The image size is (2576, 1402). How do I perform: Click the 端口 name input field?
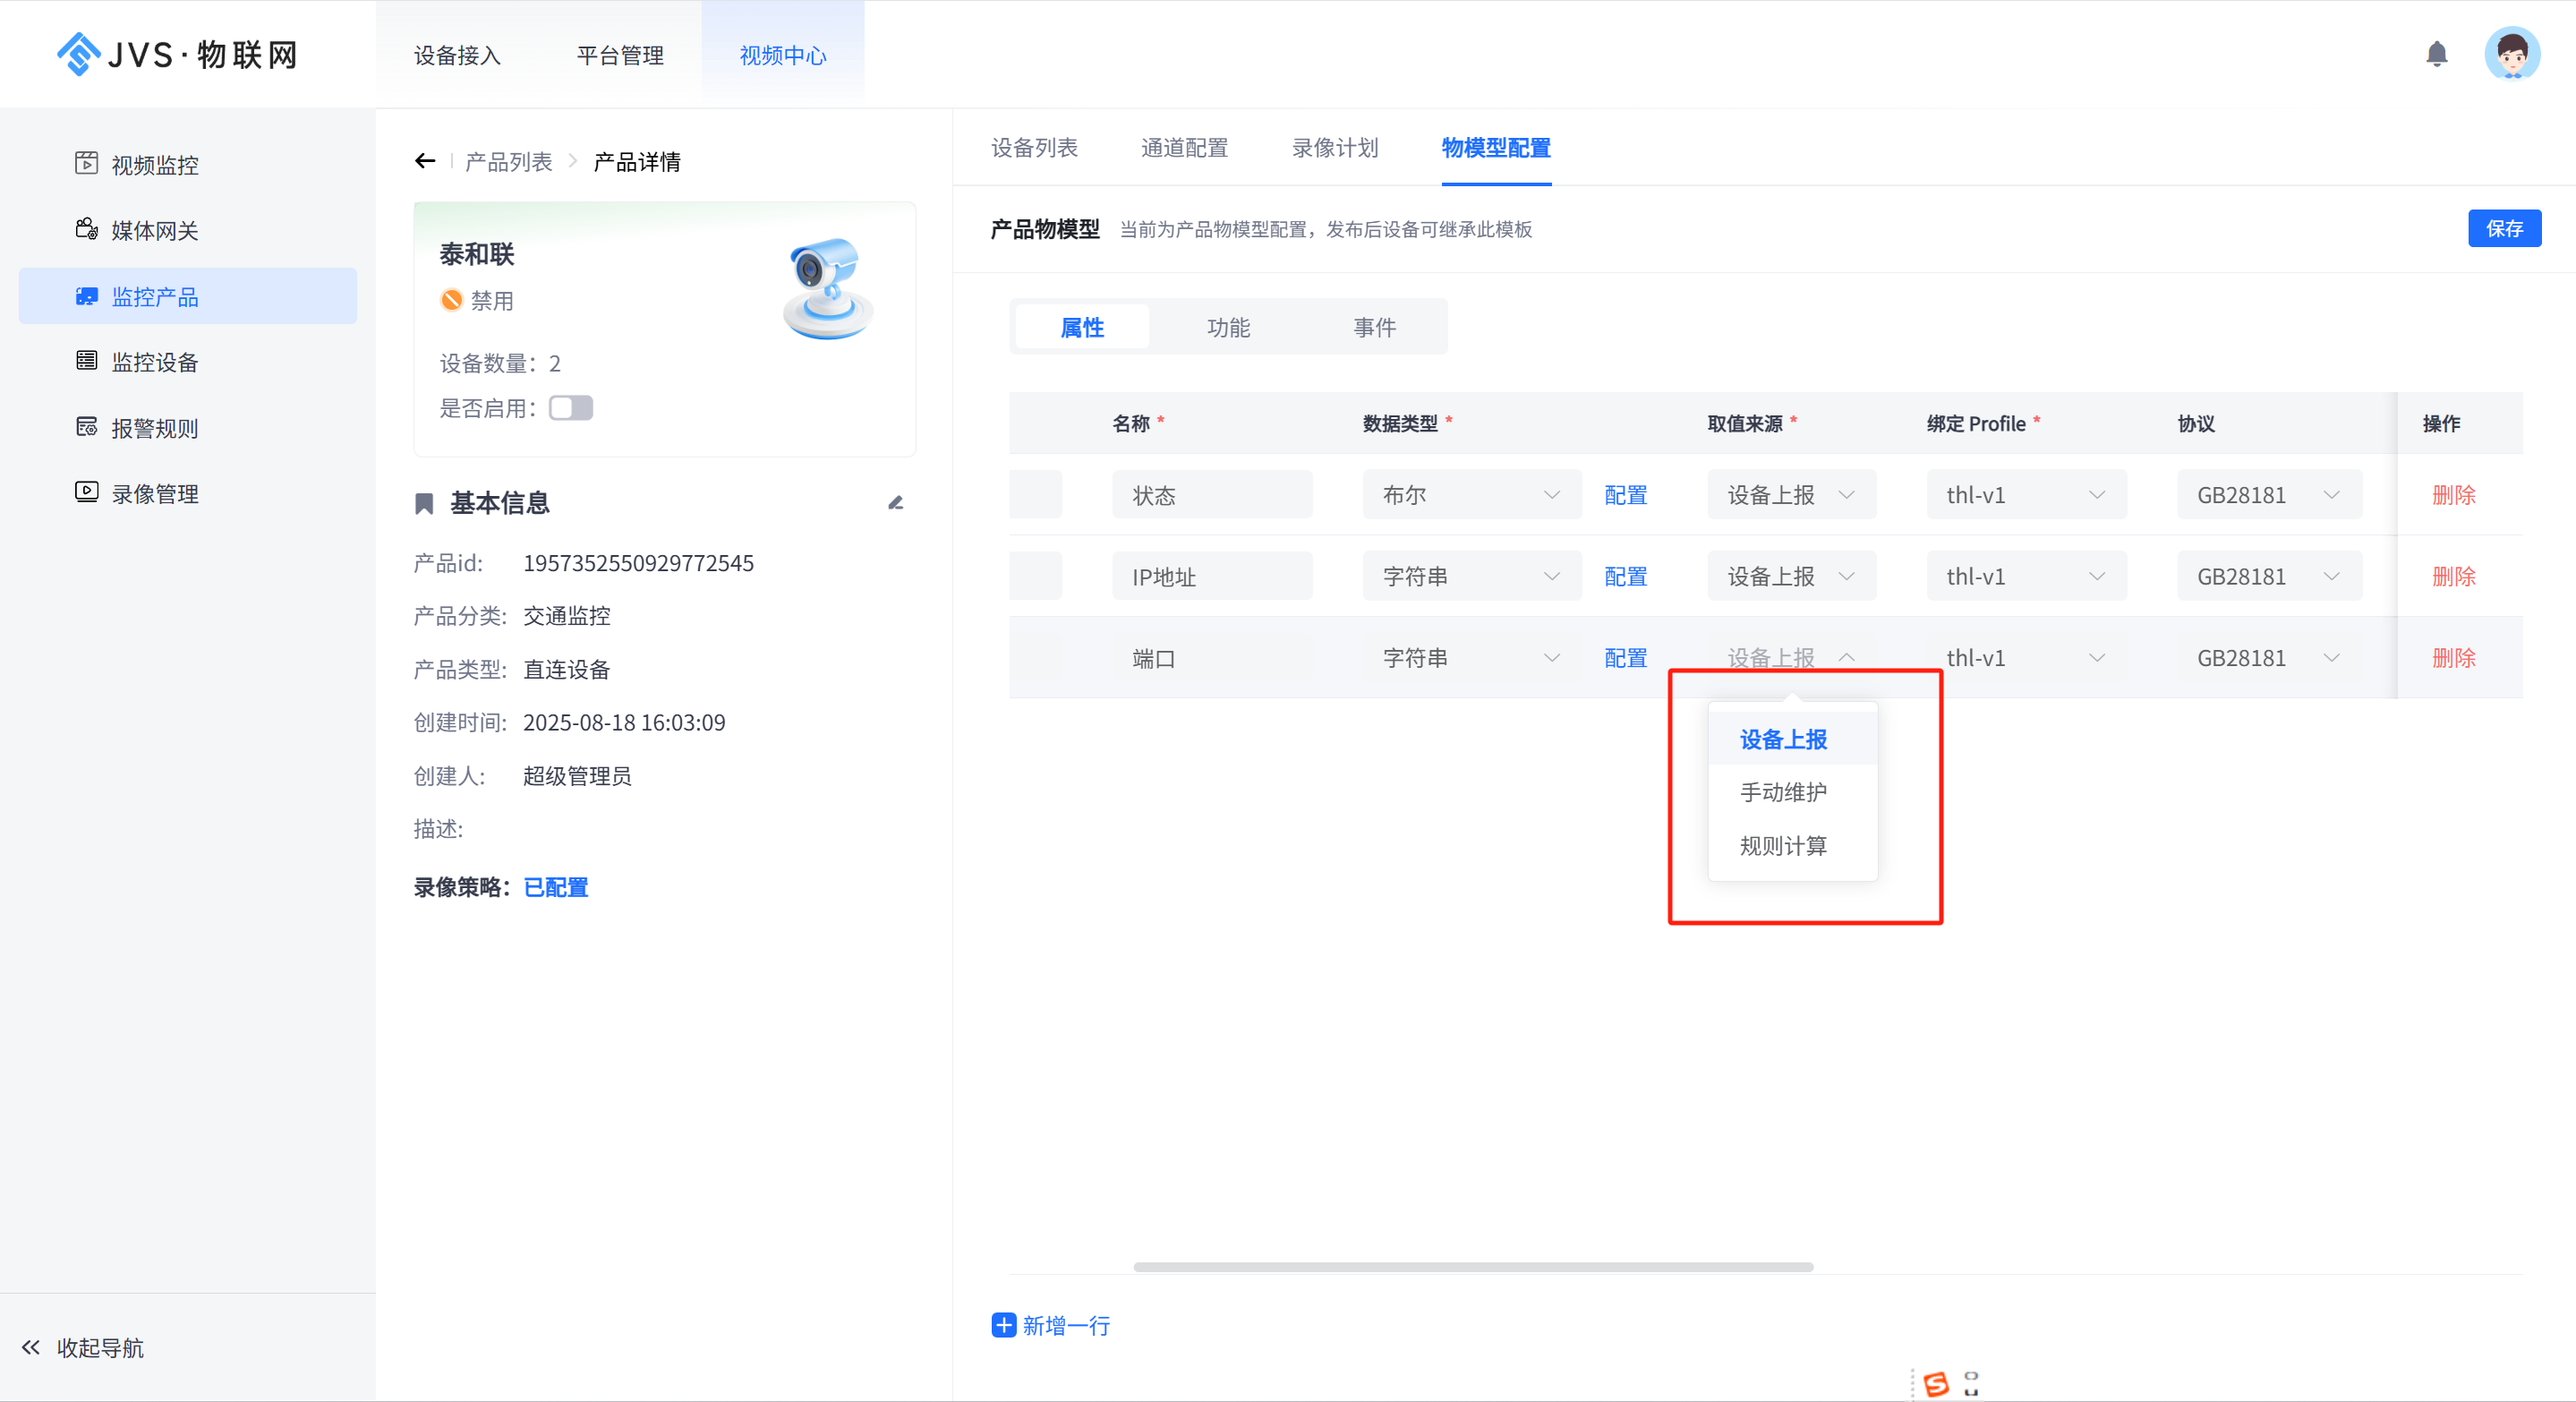coord(1211,658)
